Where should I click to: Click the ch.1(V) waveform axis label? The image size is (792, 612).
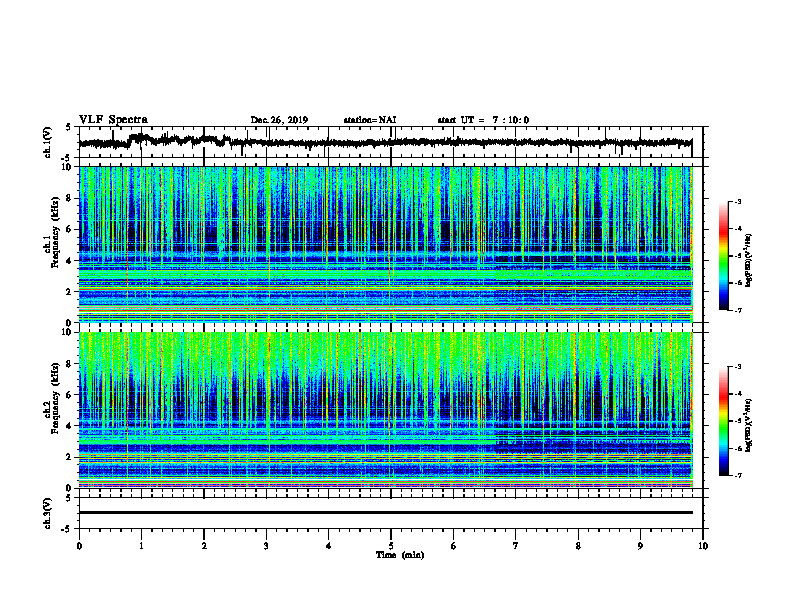tap(48, 142)
